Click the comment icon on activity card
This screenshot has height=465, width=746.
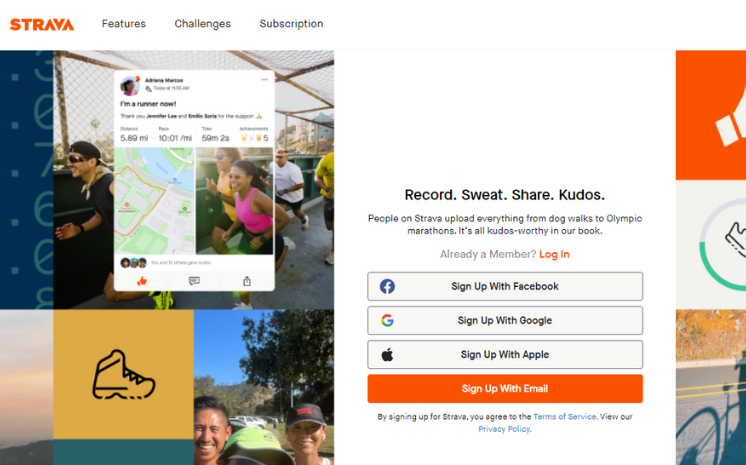(194, 281)
